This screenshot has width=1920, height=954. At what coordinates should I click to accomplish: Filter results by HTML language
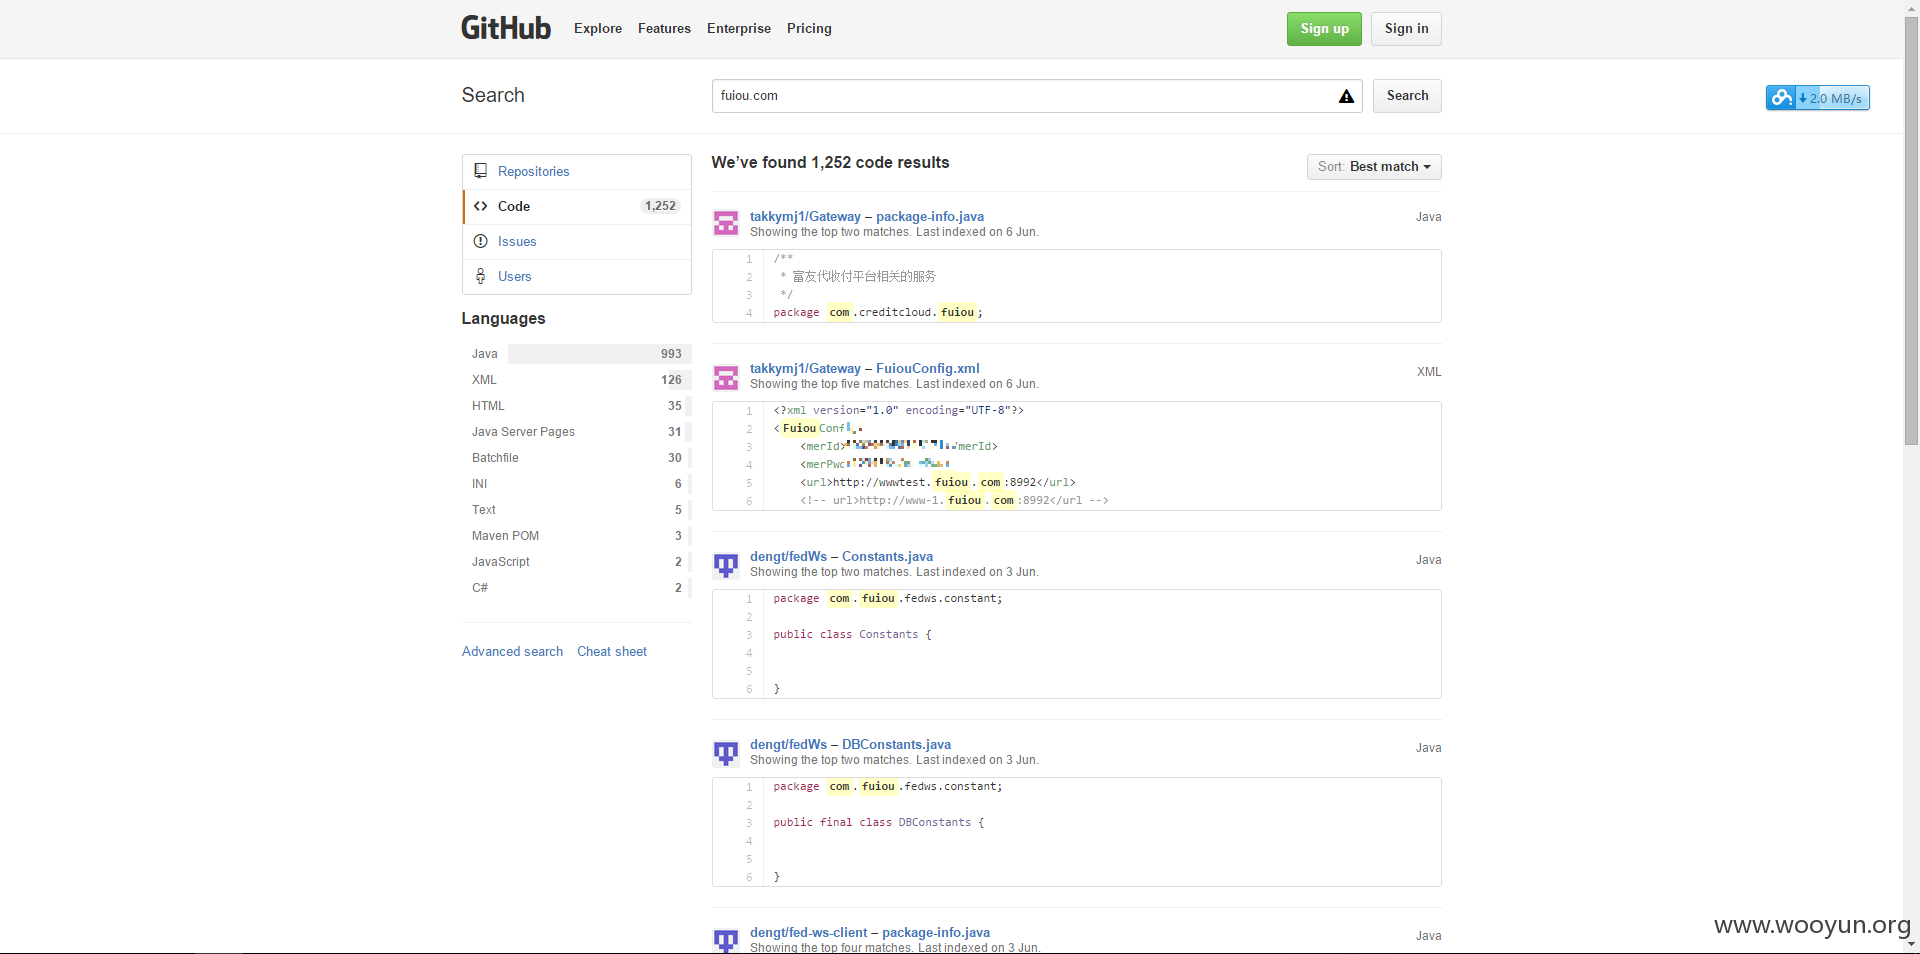tap(577, 406)
